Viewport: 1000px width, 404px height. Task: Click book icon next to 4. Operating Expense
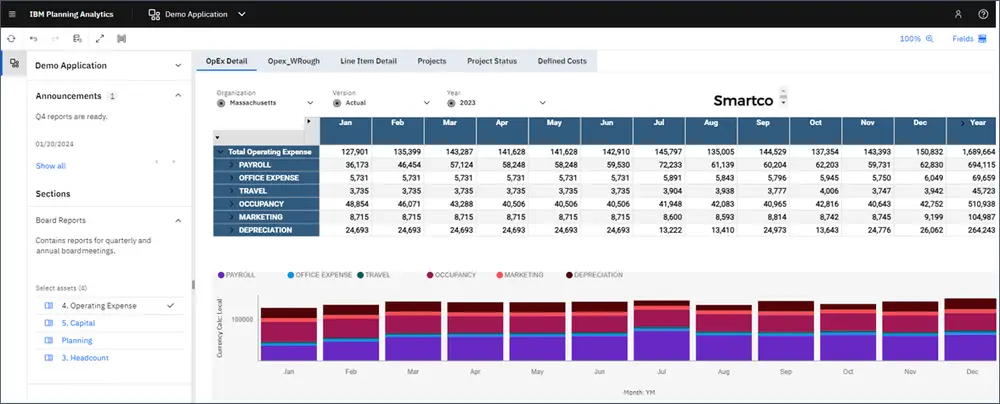coord(48,306)
